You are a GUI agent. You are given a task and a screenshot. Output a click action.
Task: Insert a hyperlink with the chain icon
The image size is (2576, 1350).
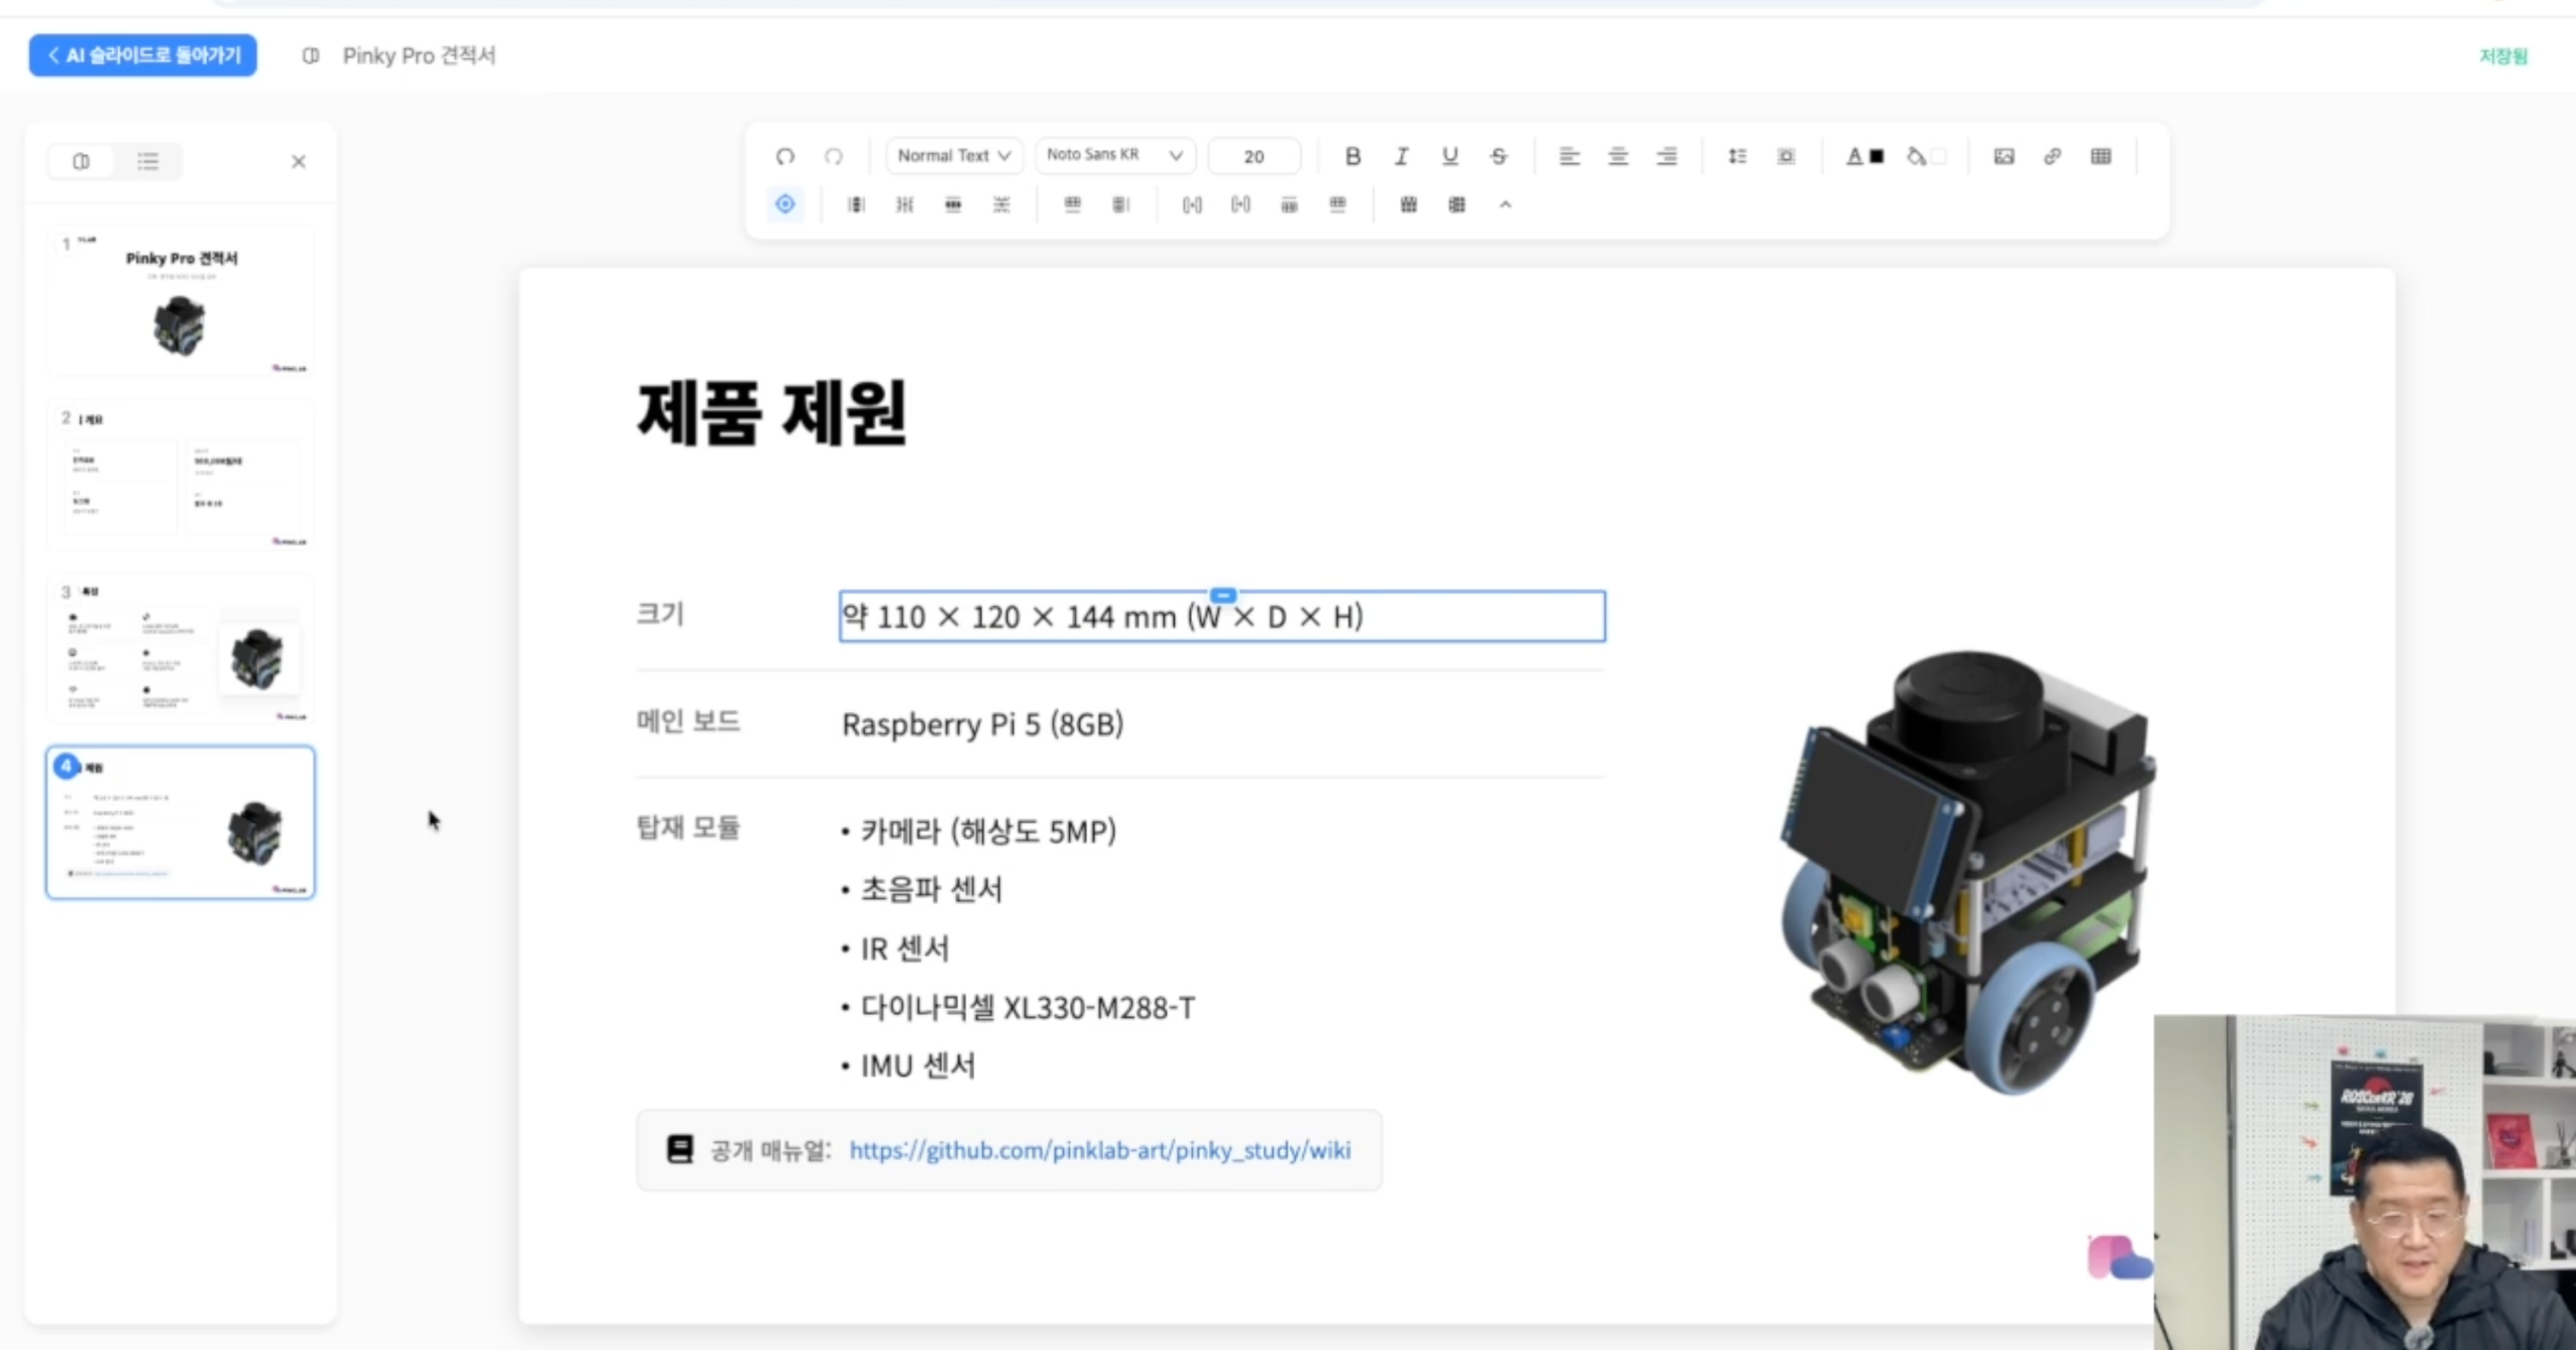(2052, 156)
